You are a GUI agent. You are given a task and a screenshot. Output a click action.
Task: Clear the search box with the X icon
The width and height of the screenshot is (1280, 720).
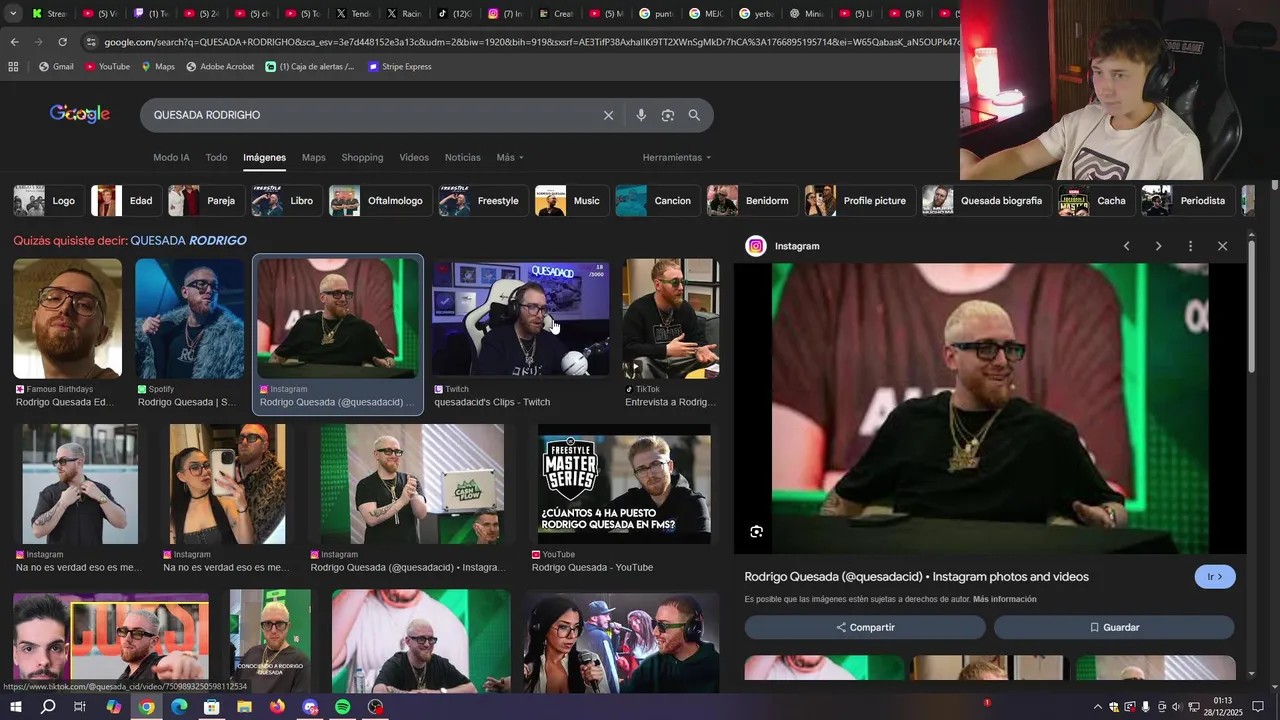(608, 115)
